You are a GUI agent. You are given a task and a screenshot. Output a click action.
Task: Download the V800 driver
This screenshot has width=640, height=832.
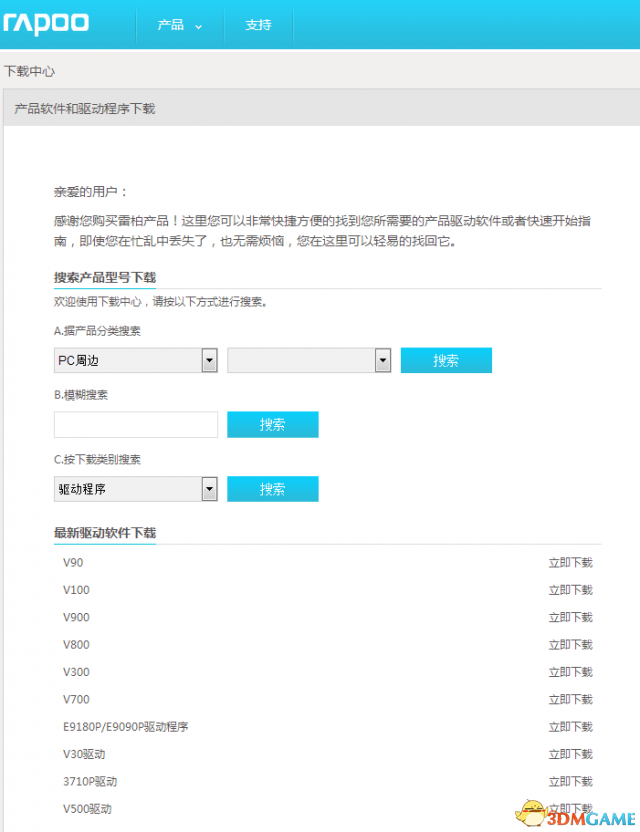[570, 645]
